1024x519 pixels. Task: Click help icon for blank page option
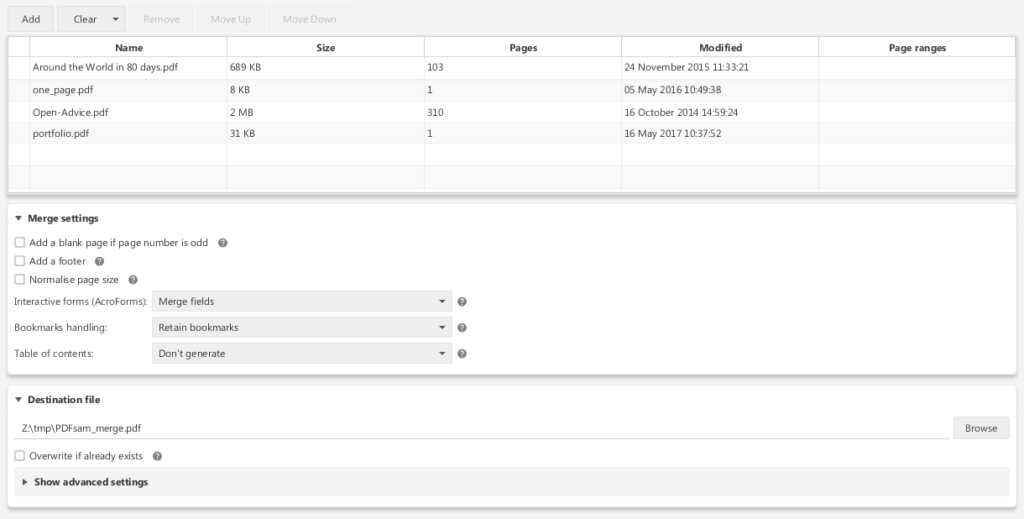223,243
